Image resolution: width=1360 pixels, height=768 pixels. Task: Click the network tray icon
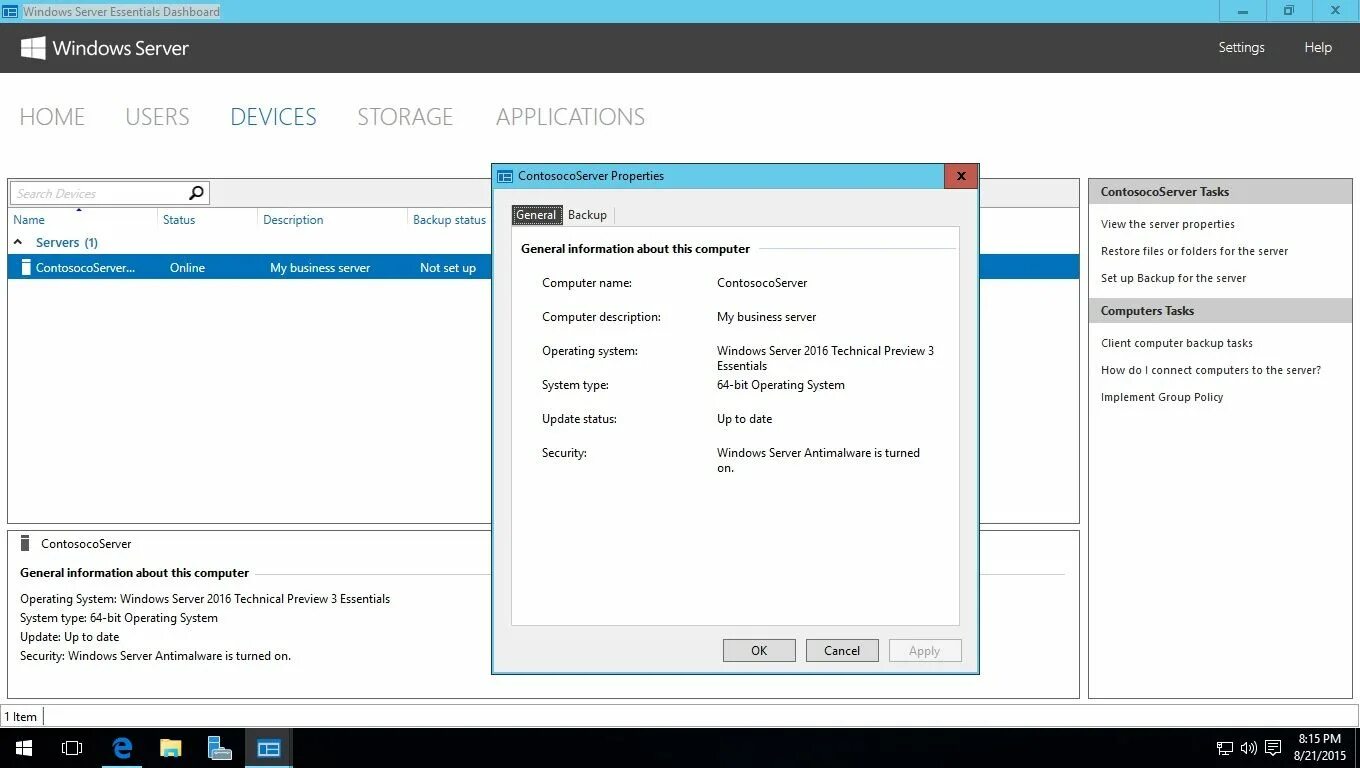(x=1224, y=748)
